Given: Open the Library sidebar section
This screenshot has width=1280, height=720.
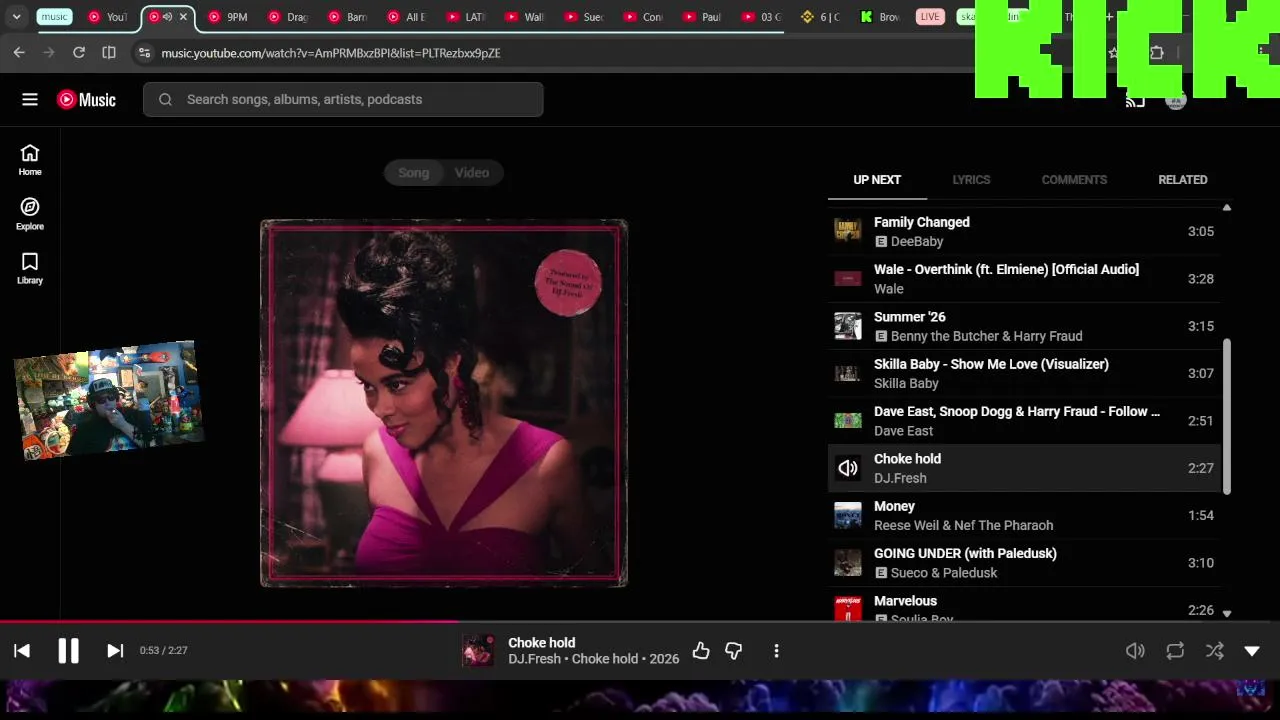Looking at the screenshot, I should click(30, 268).
